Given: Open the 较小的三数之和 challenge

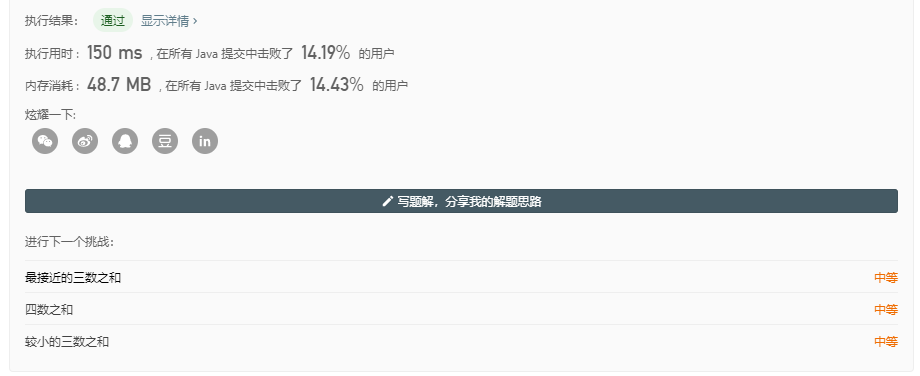Looking at the screenshot, I should [67, 341].
